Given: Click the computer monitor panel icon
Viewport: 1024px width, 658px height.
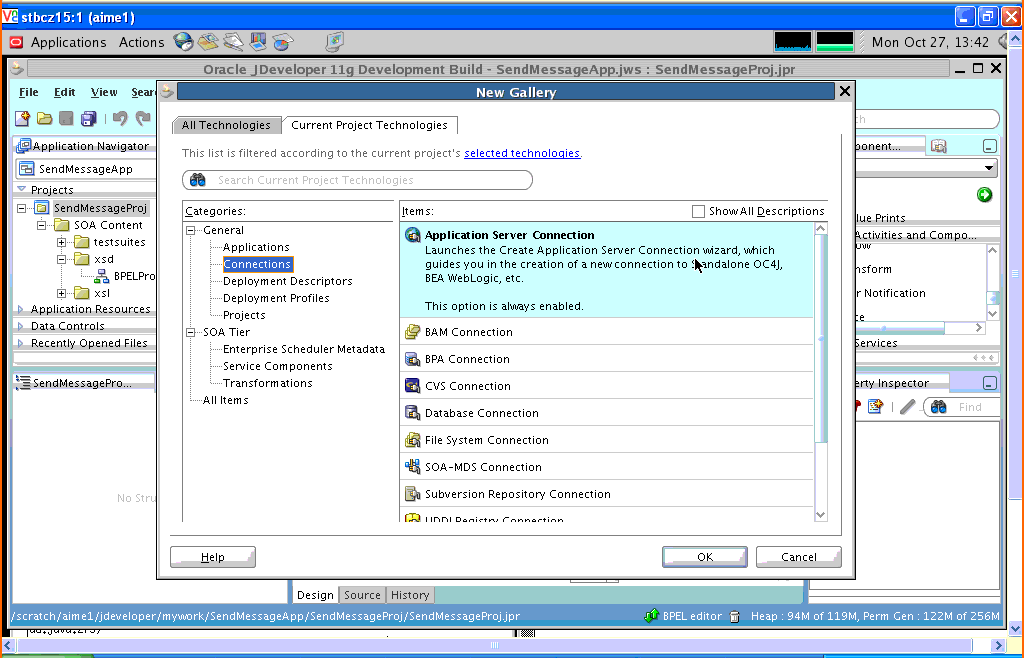Looking at the screenshot, I should [335, 42].
